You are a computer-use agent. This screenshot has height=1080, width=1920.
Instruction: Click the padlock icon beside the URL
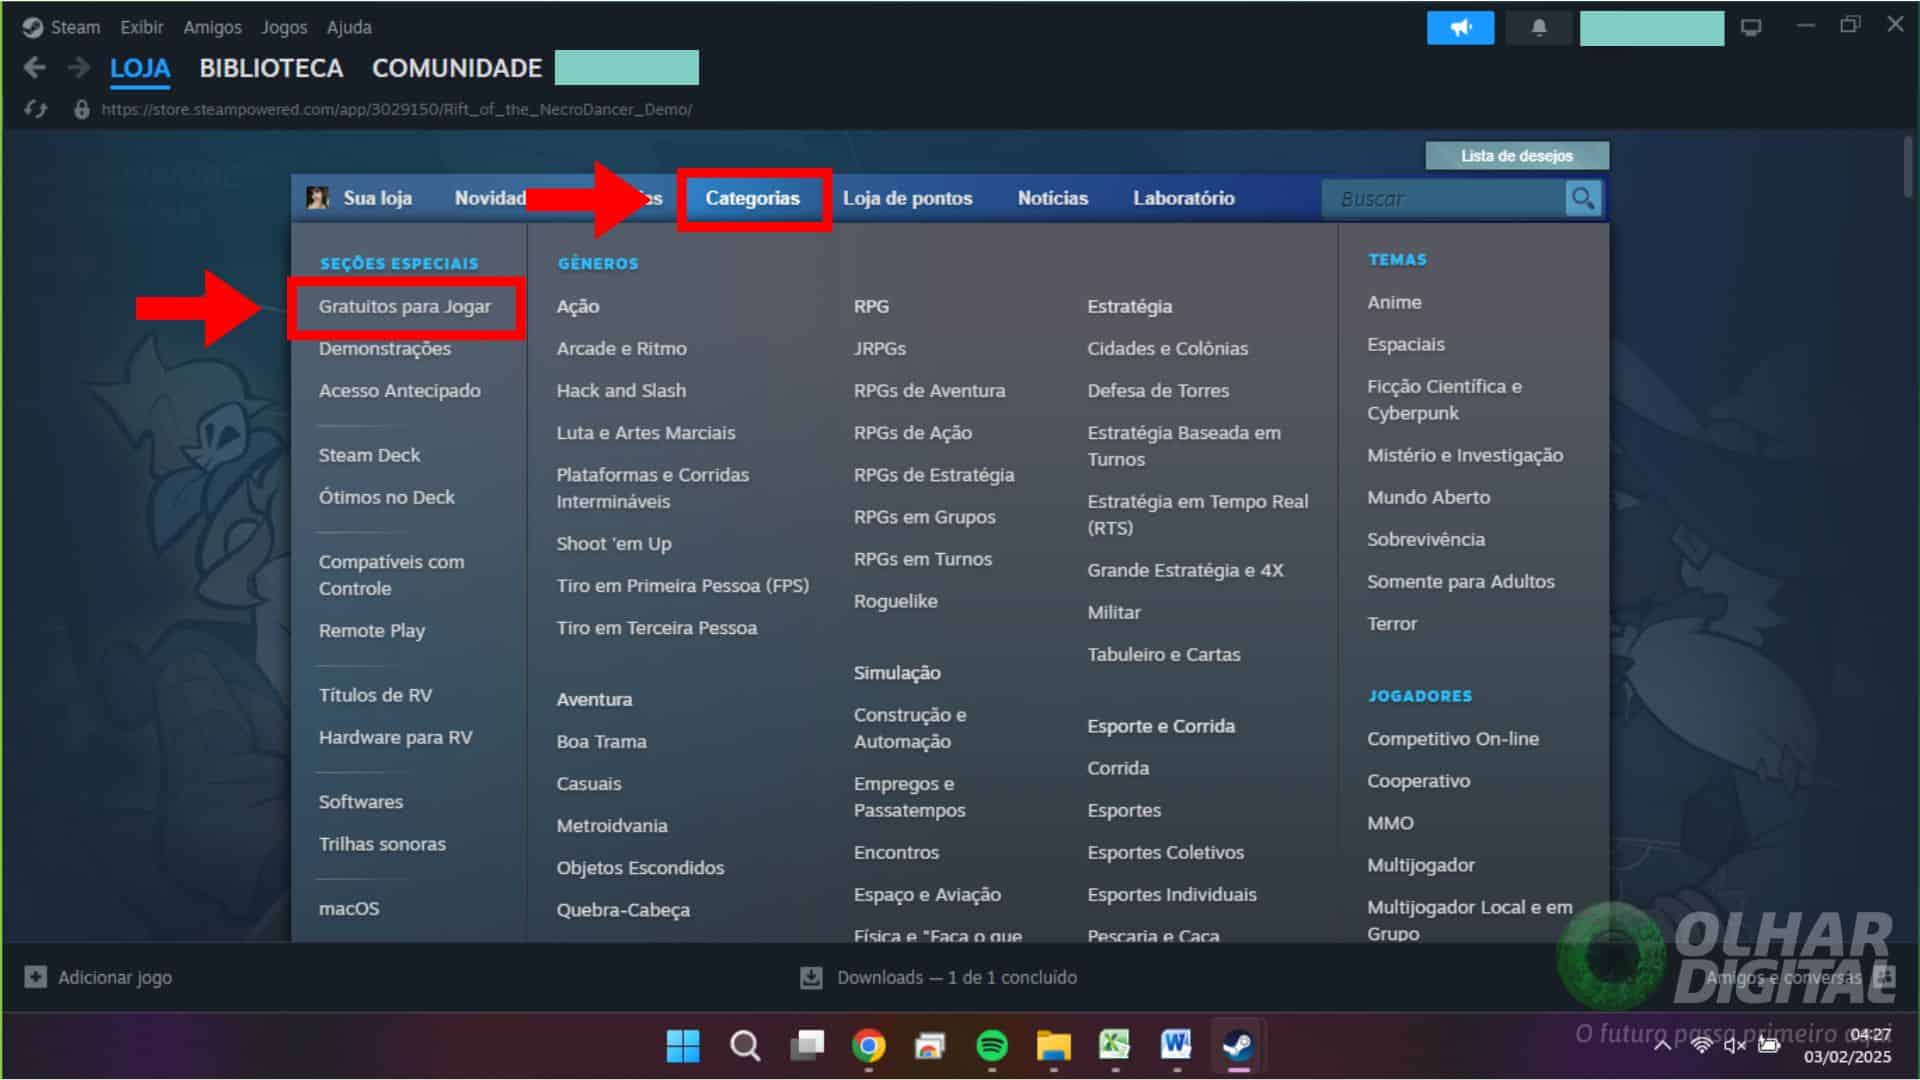(82, 109)
